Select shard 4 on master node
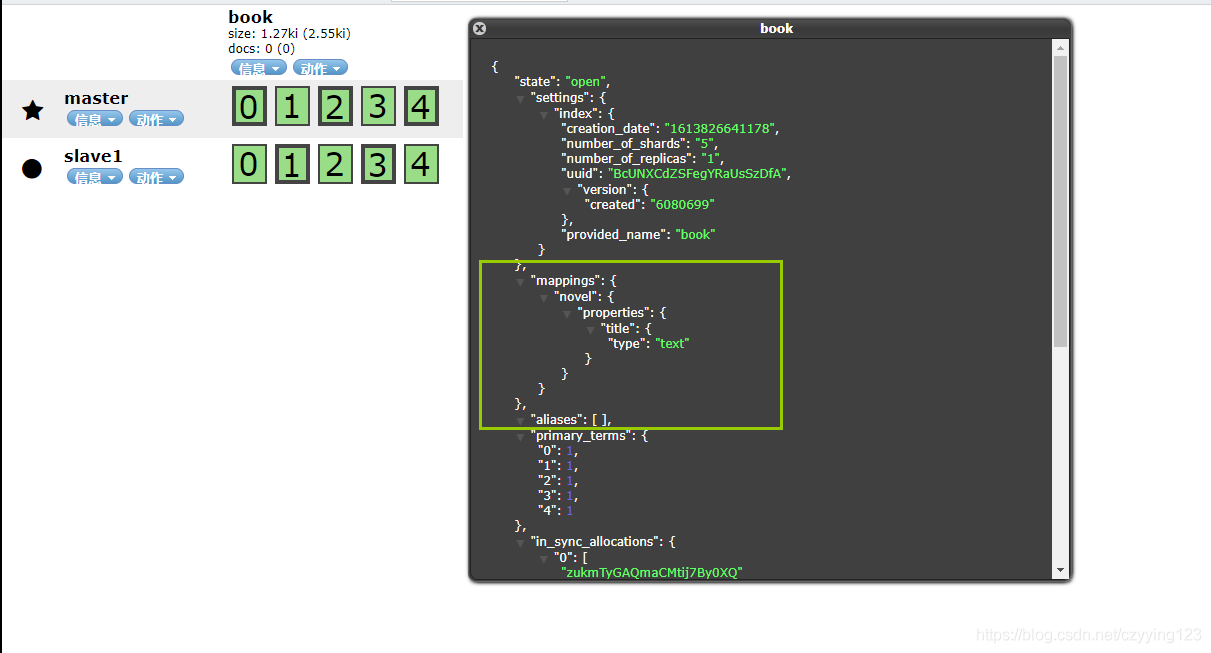The image size is (1211, 653). point(422,106)
